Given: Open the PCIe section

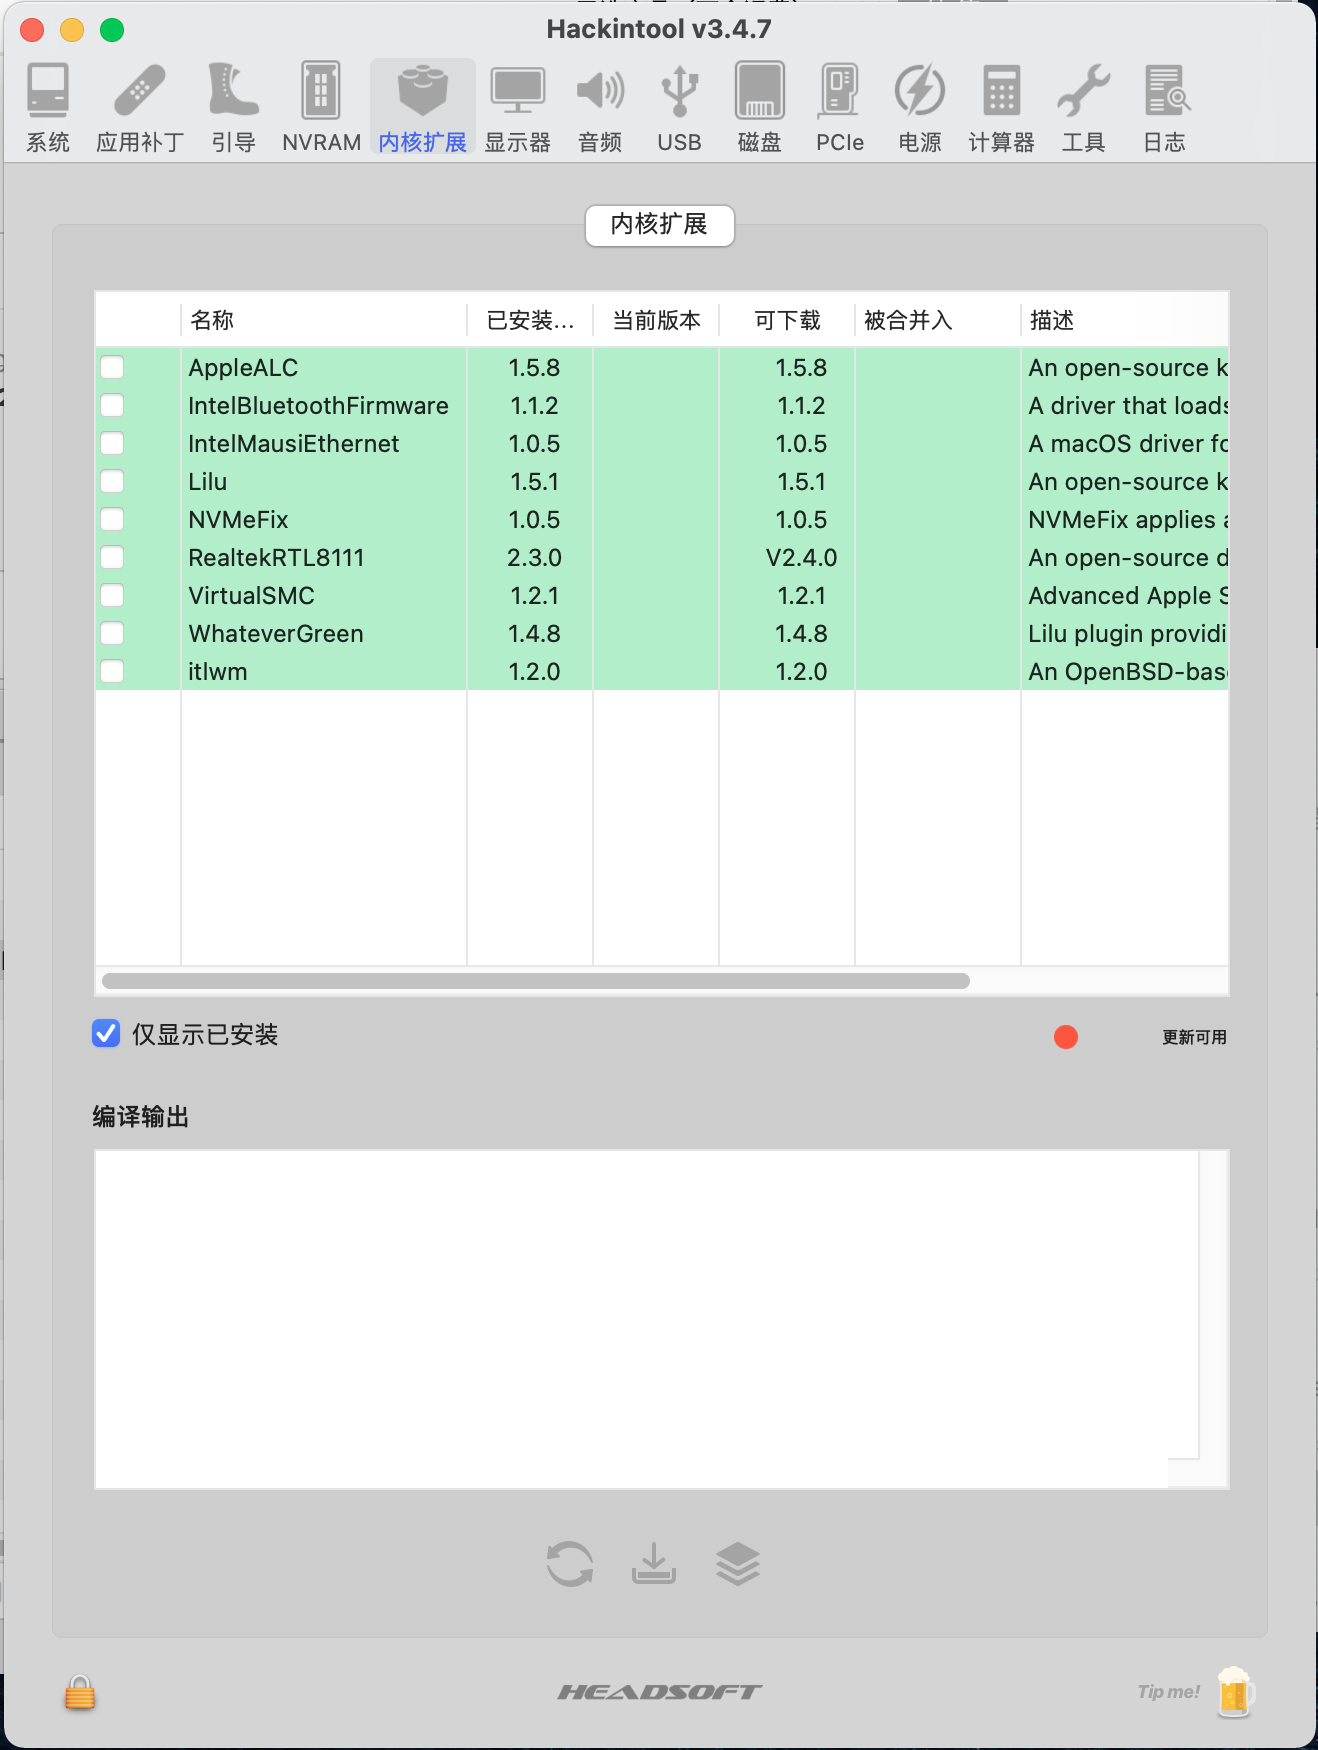Looking at the screenshot, I should click(x=839, y=108).
